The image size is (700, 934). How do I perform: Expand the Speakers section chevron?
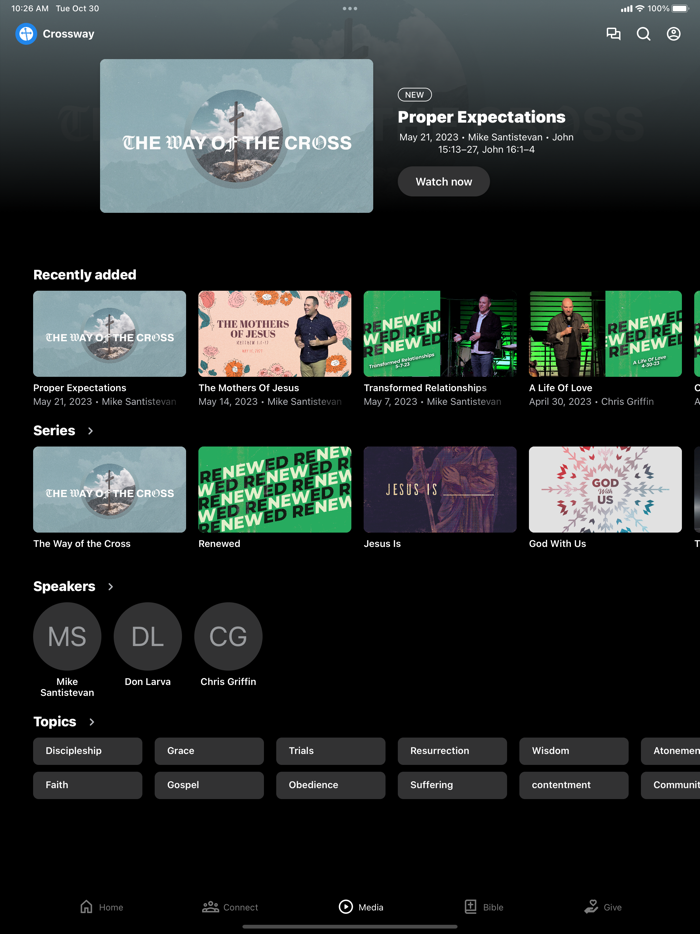[111, 587]
